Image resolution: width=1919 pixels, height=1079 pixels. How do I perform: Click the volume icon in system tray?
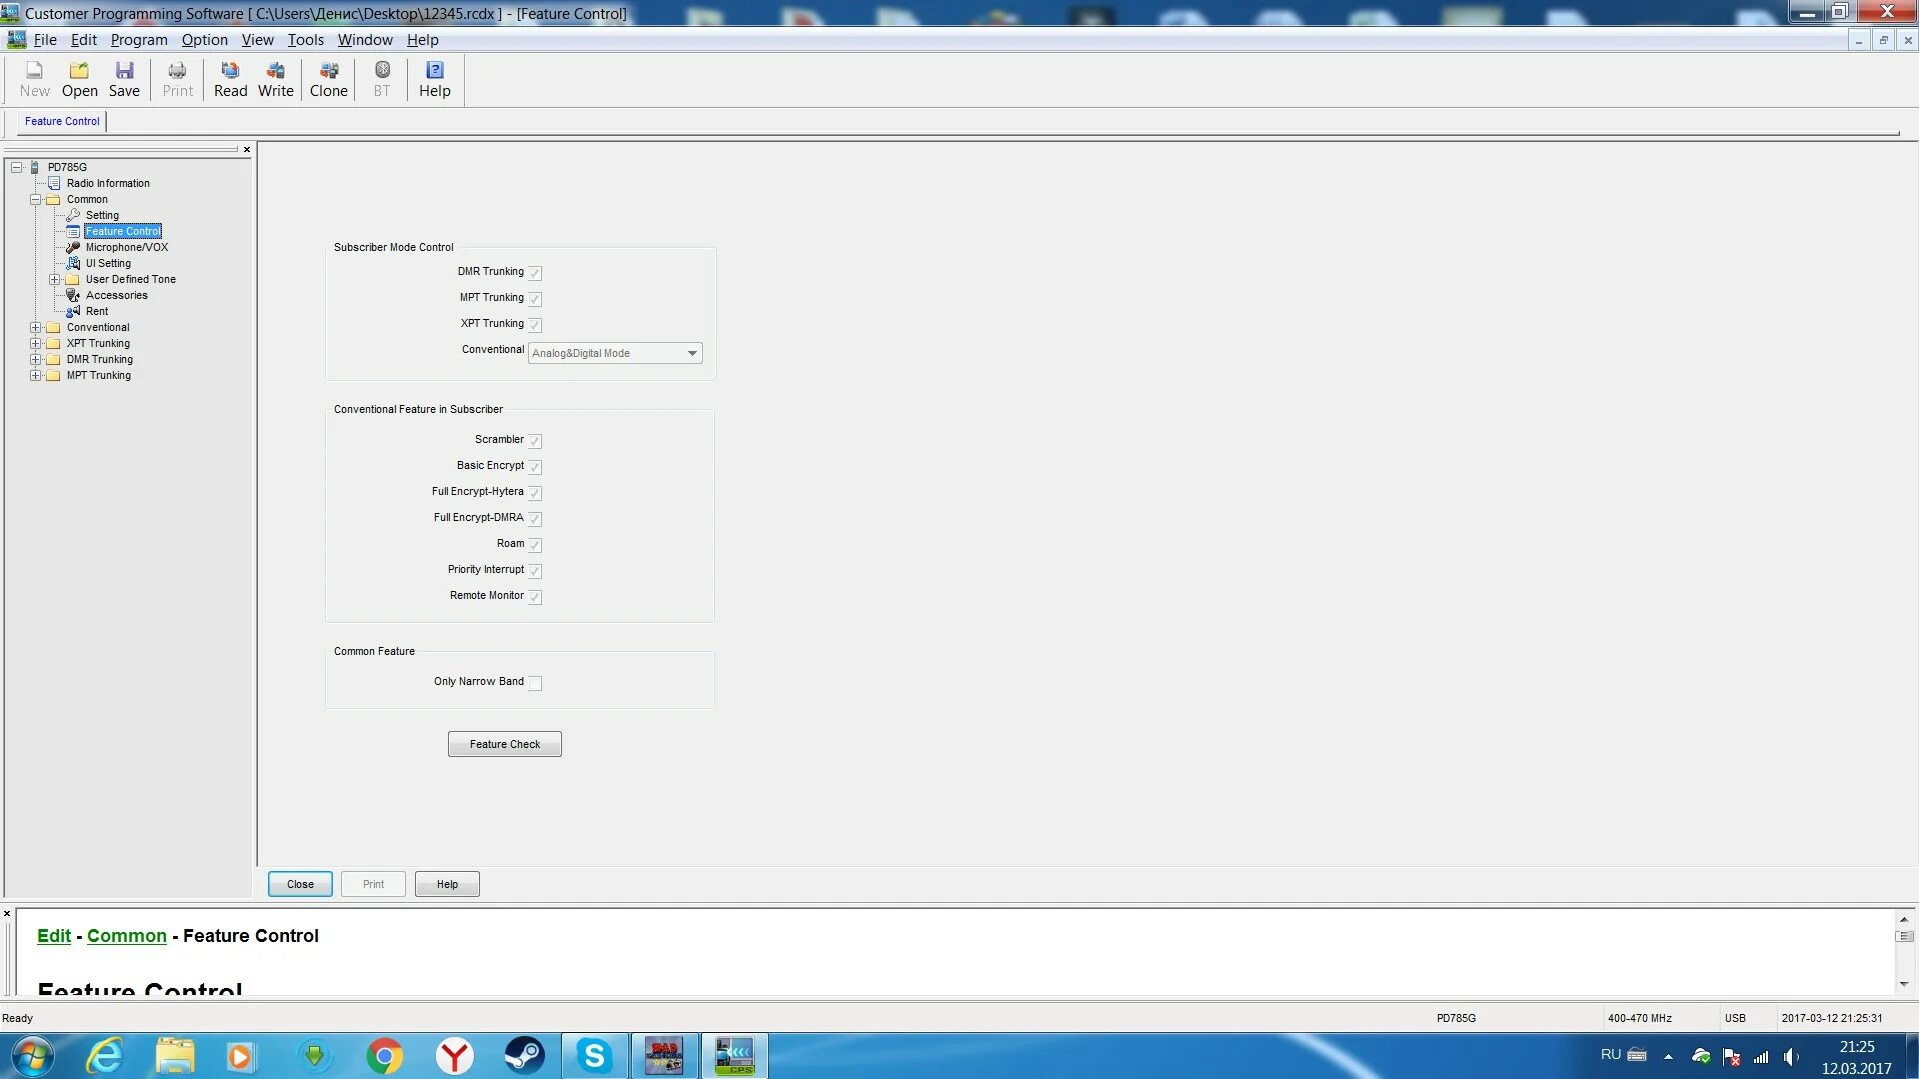(x=1791, y=1057)
